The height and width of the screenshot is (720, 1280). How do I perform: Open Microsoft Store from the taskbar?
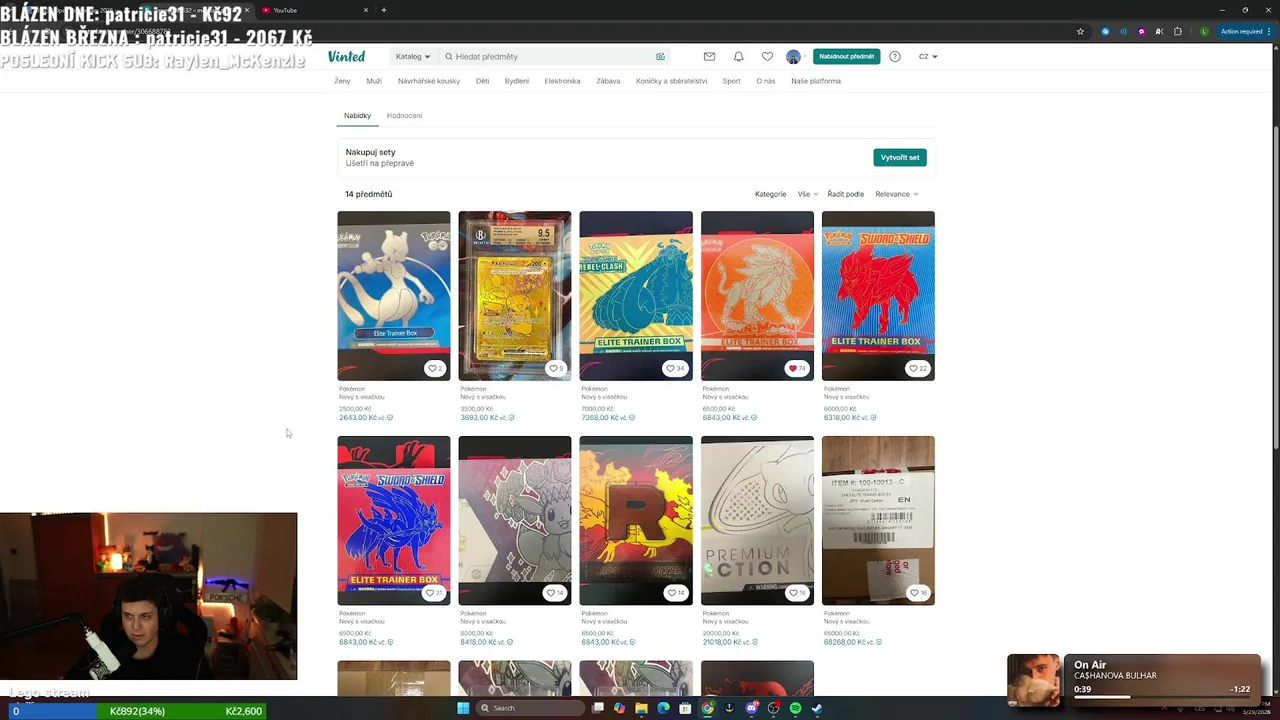pos(685,708)
